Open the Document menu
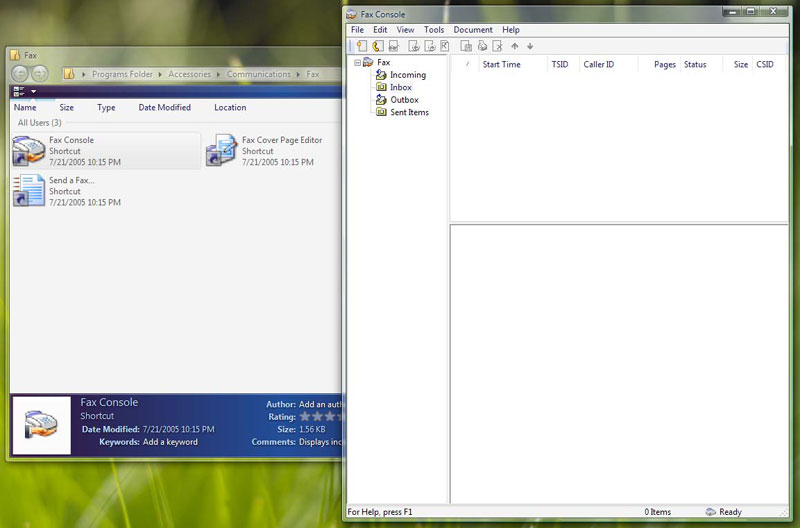Image resolution: width=800 pixels, height=528 pixels. [x=473, y=30]
